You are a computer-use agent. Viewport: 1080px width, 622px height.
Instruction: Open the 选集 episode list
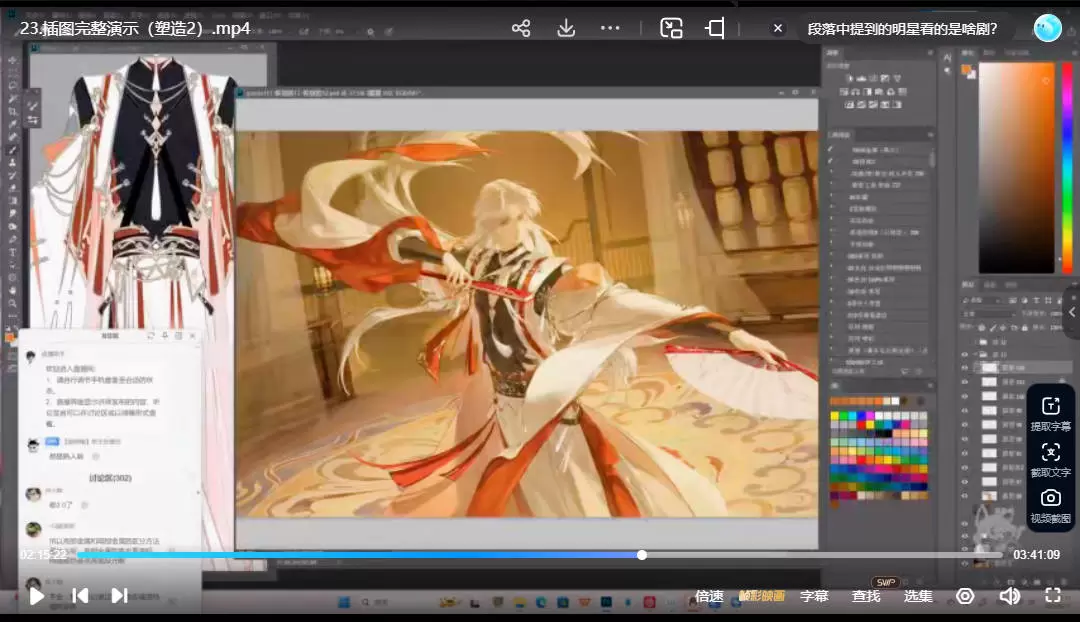[918, 596]
